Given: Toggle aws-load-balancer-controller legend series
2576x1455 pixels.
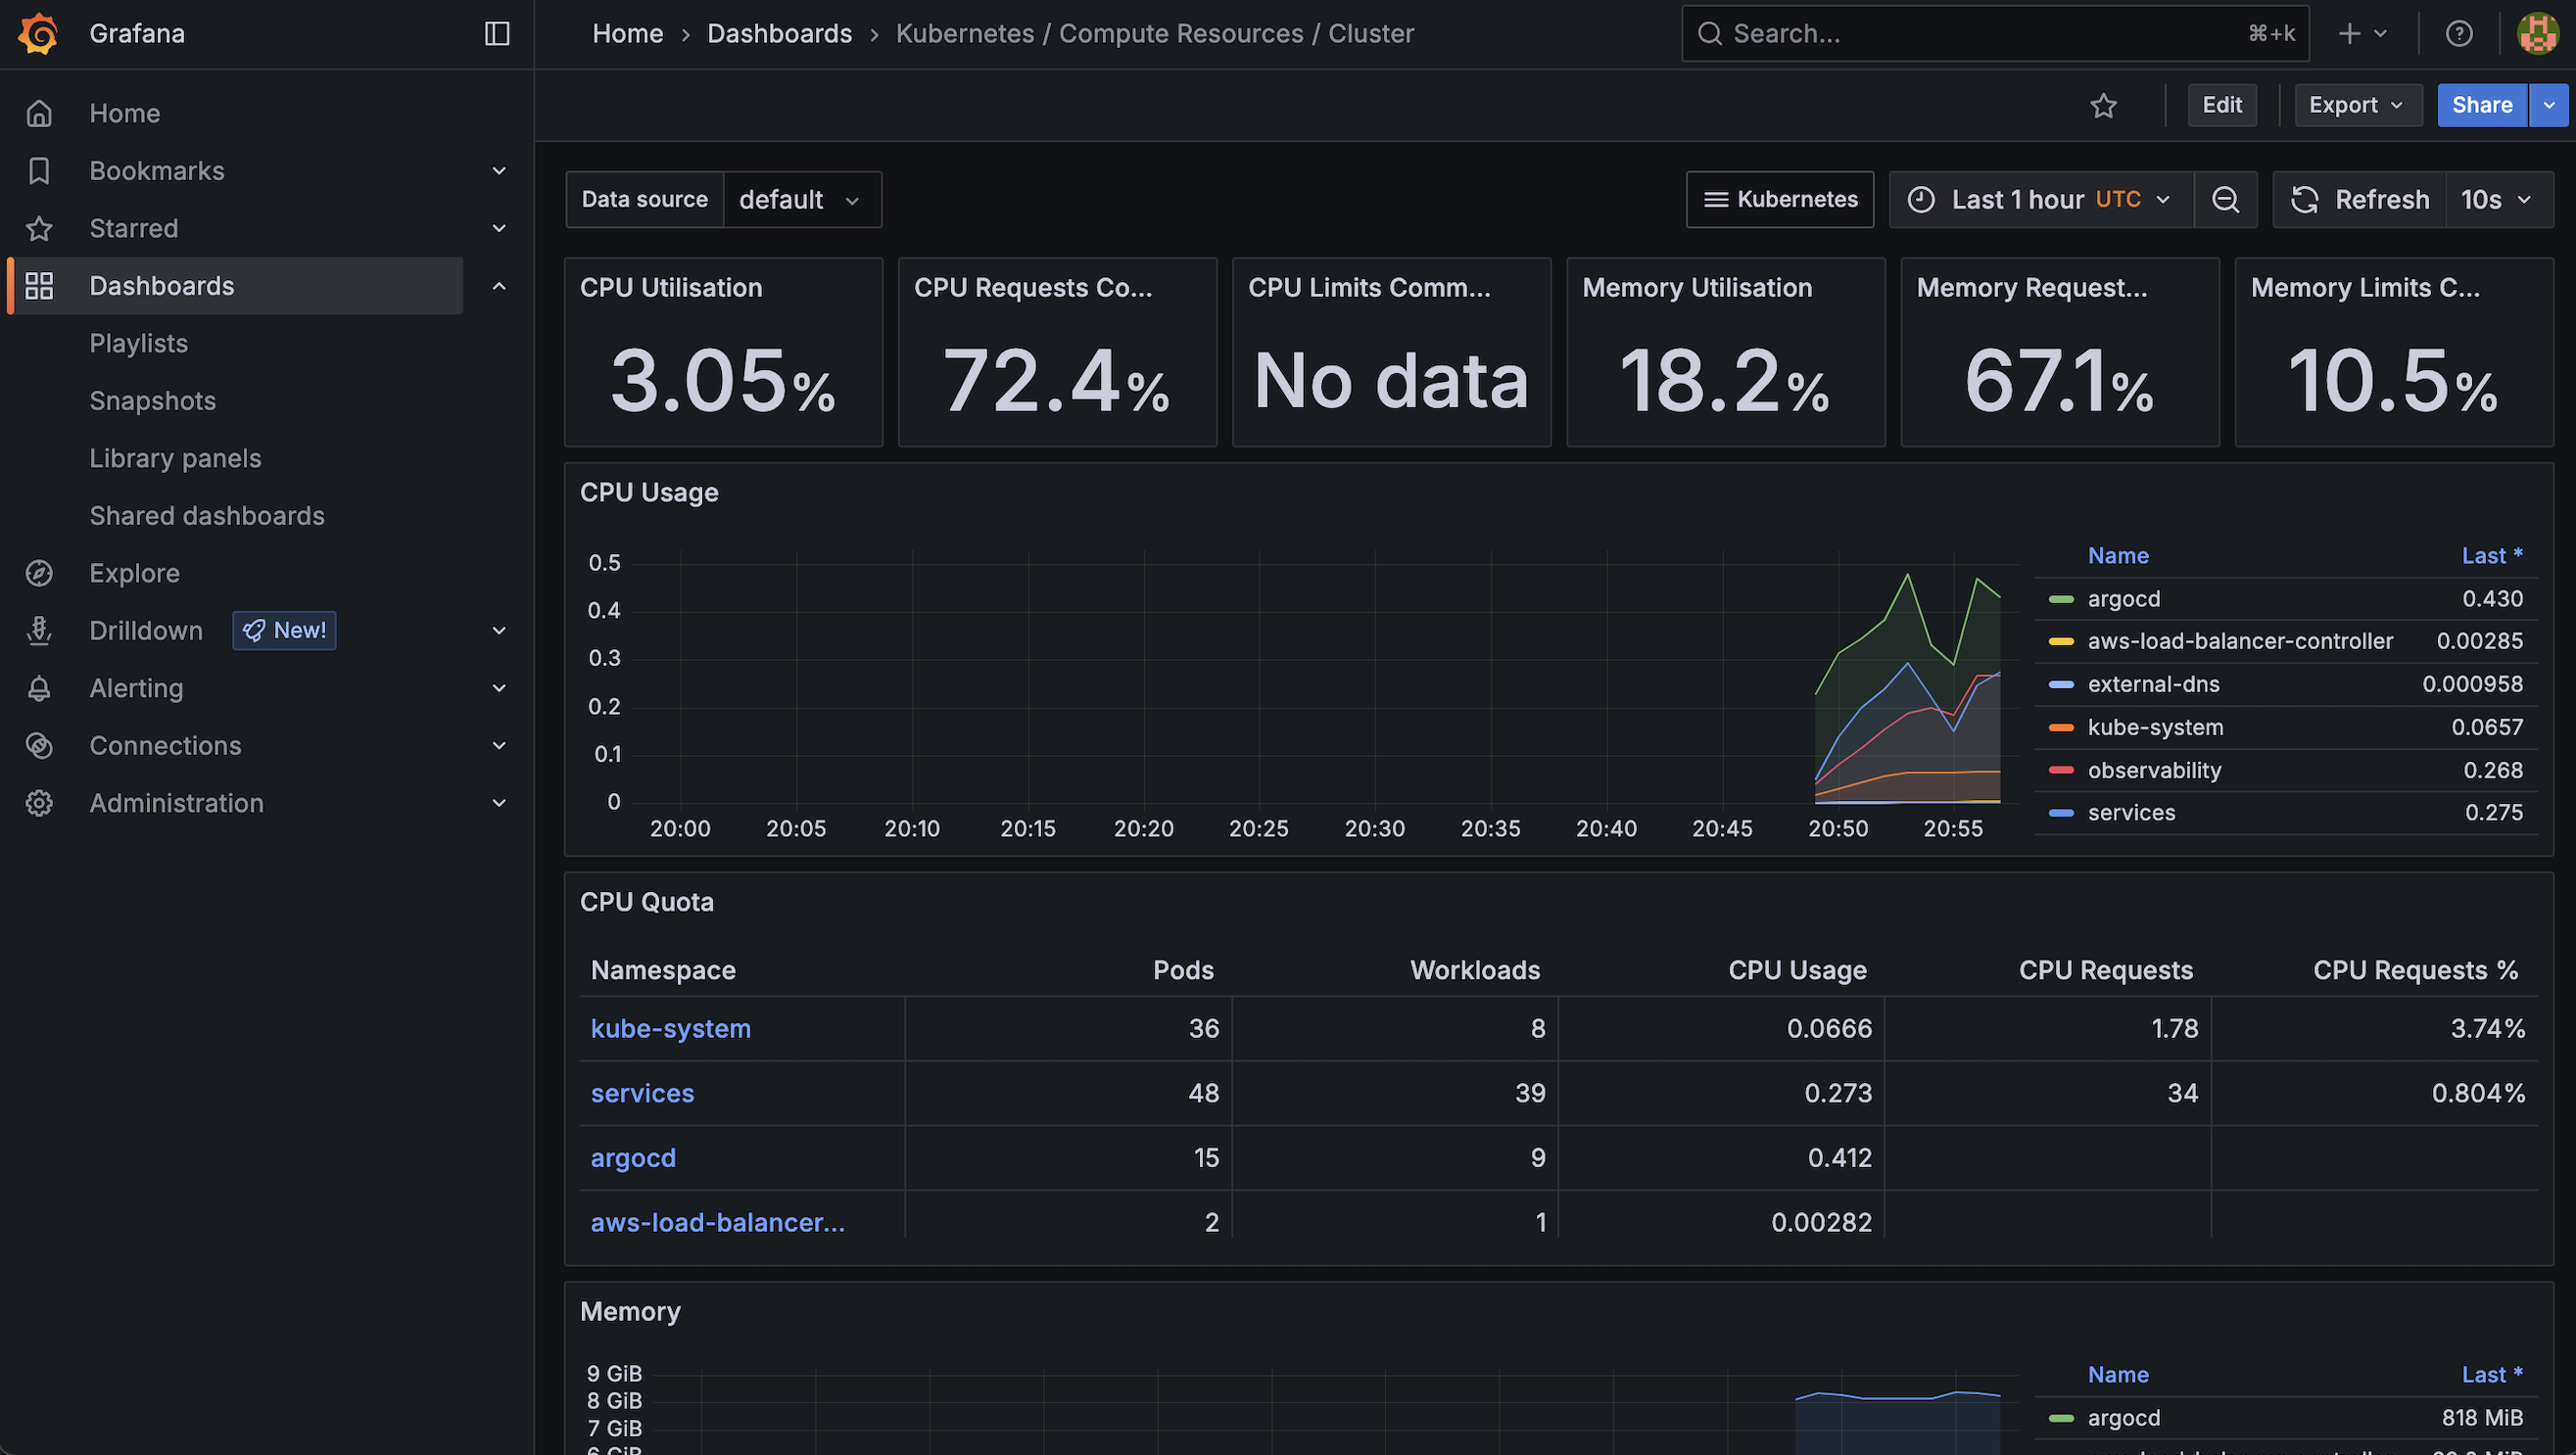Looking at the screenshot, I should click(x=2240, y=641).
